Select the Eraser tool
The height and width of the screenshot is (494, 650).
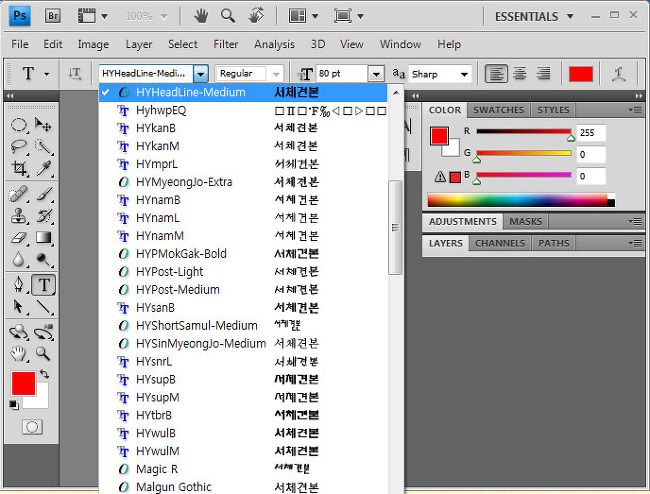pyautogui.click(x=19, y=237)
